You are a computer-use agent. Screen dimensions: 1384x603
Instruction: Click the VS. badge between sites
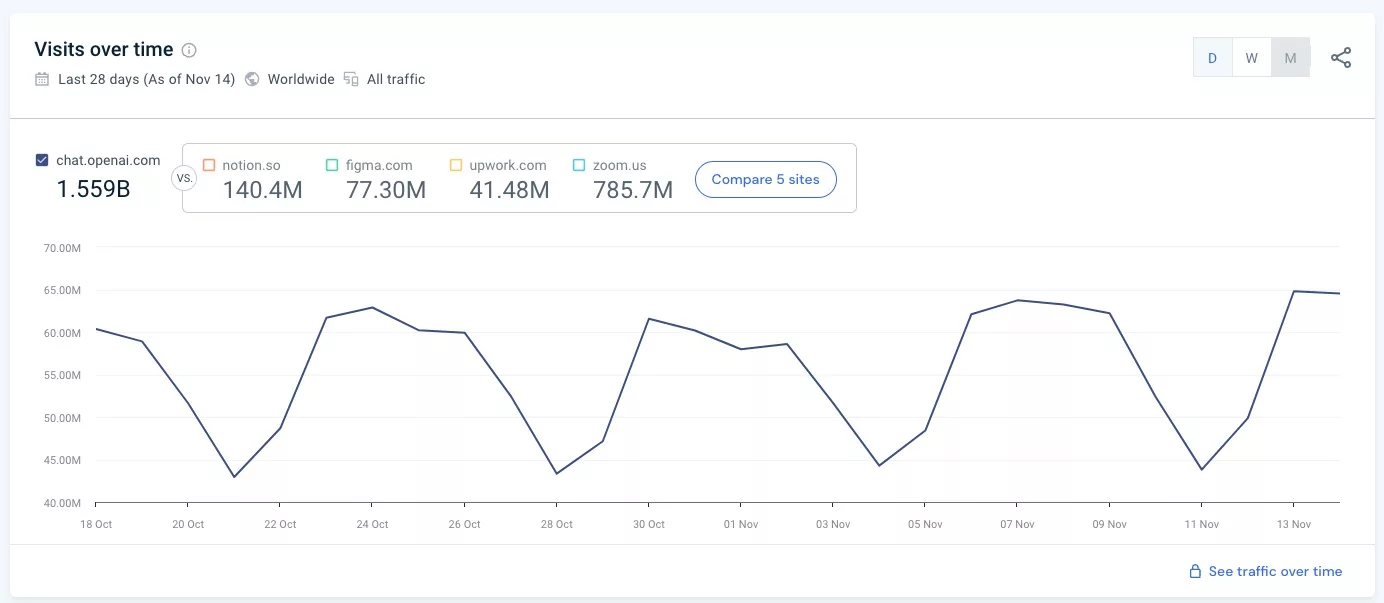coord(183,179)
